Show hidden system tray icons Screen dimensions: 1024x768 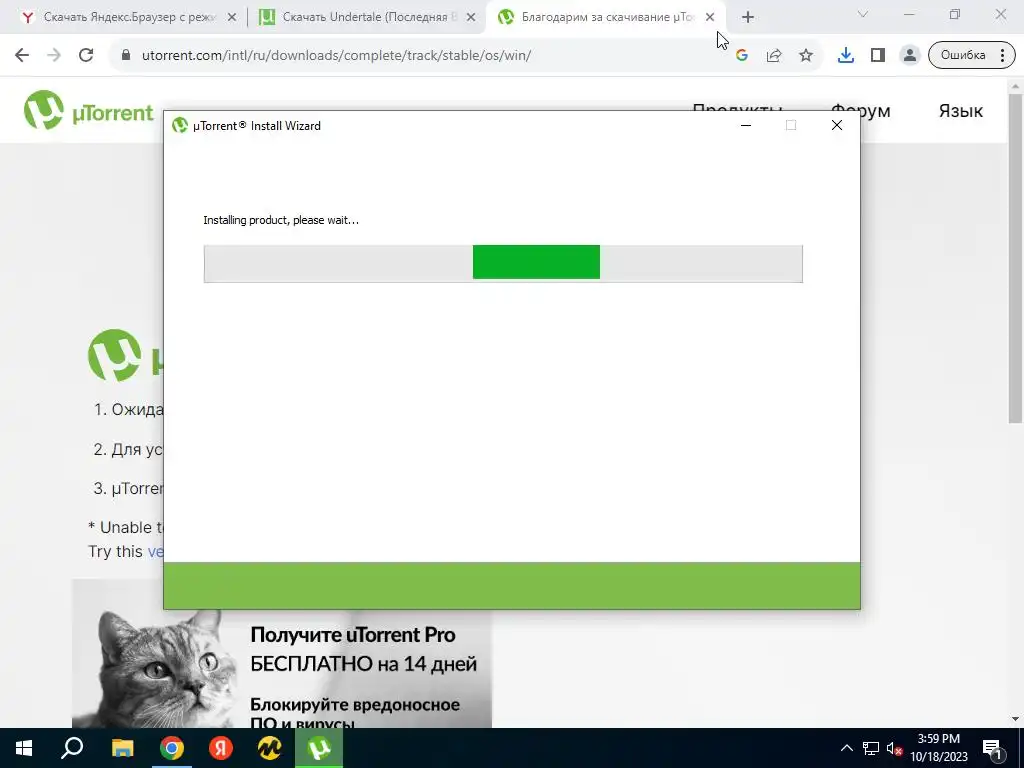(x=846, y=748)
